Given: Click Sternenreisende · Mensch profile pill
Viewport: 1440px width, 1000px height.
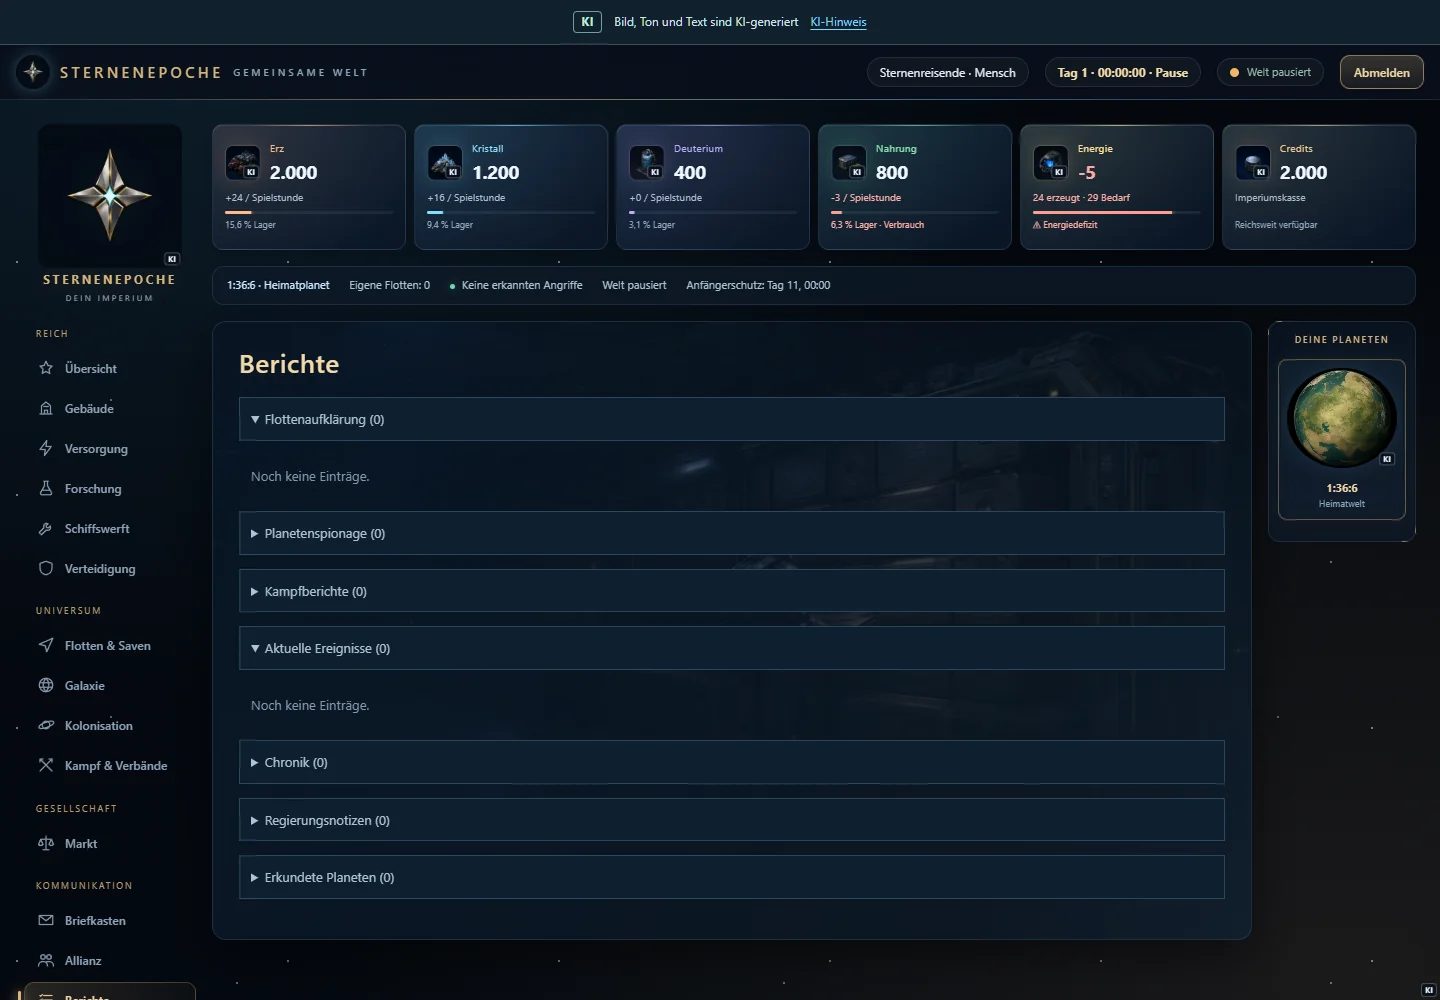Looking at the screenshot, I should coord(947,72).
